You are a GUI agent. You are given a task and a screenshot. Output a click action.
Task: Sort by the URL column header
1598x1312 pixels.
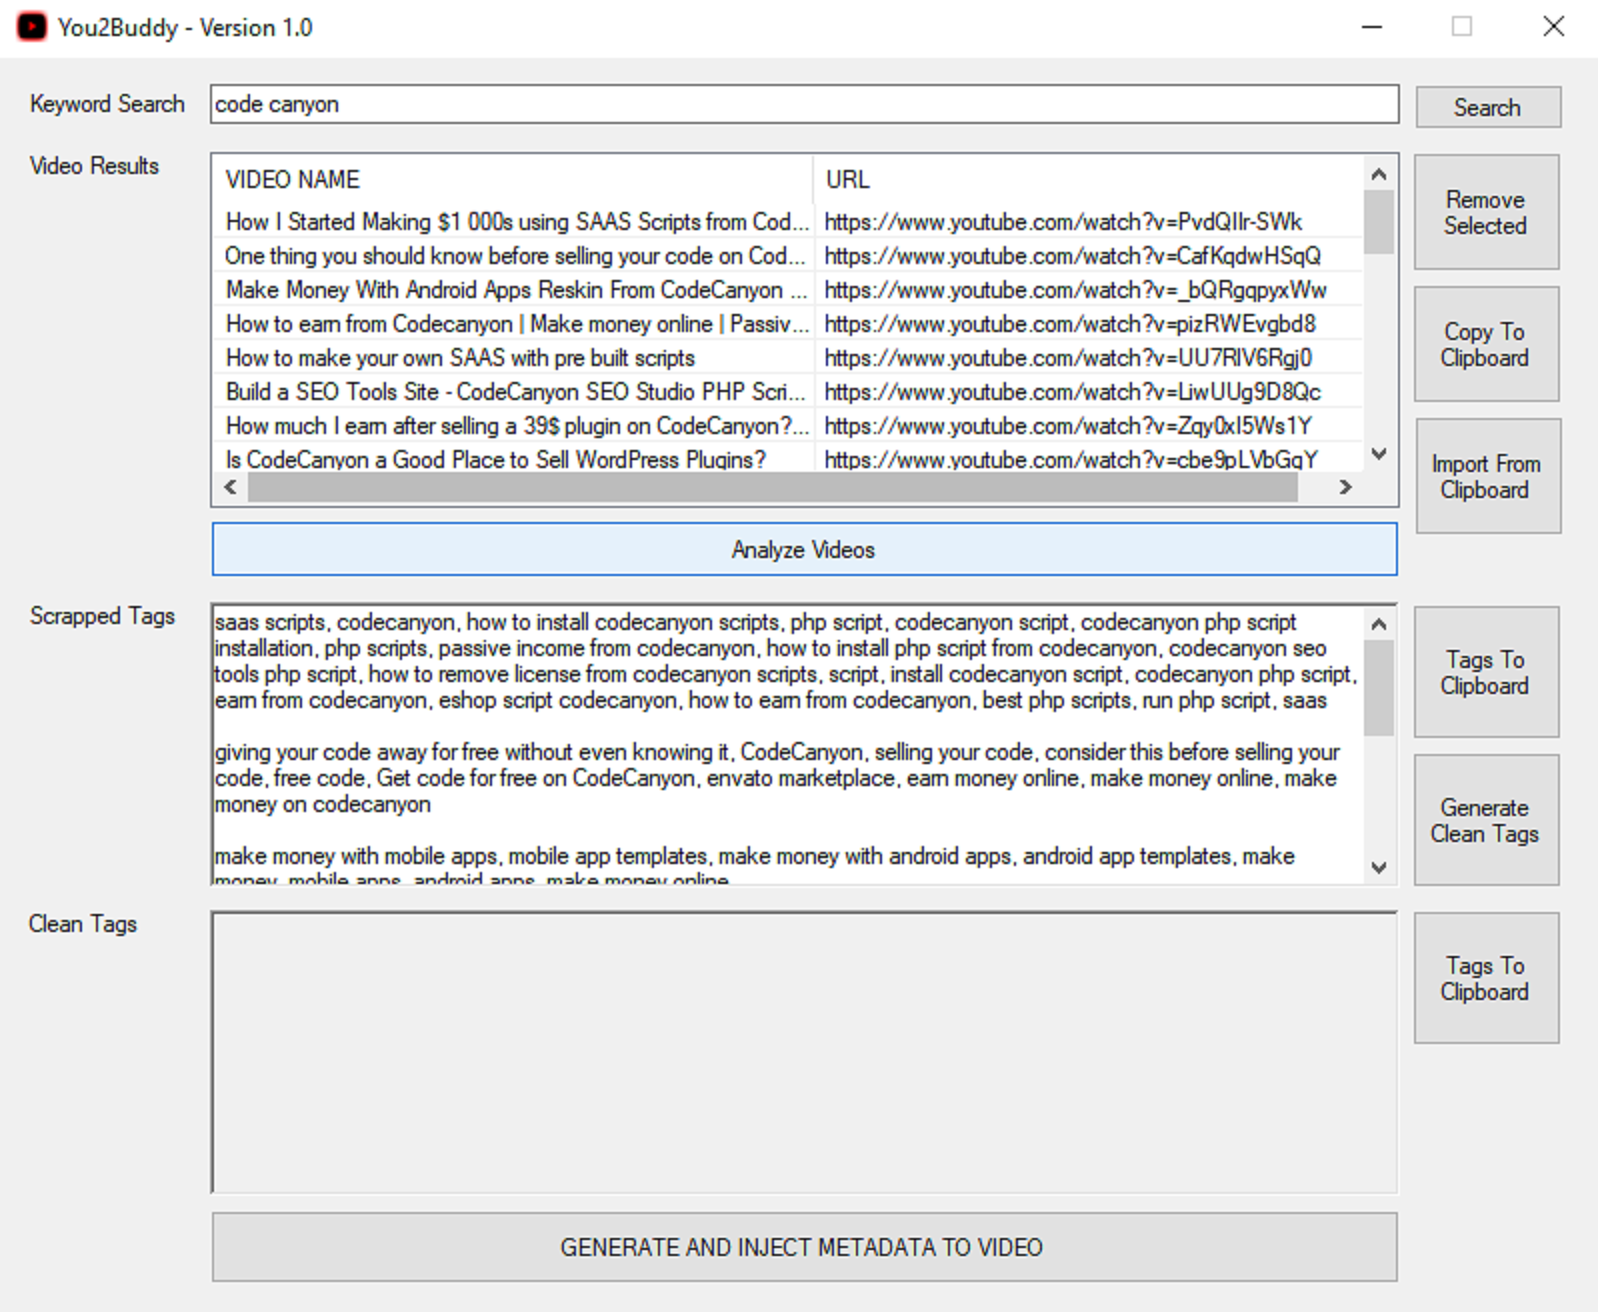click(1088, 180)
